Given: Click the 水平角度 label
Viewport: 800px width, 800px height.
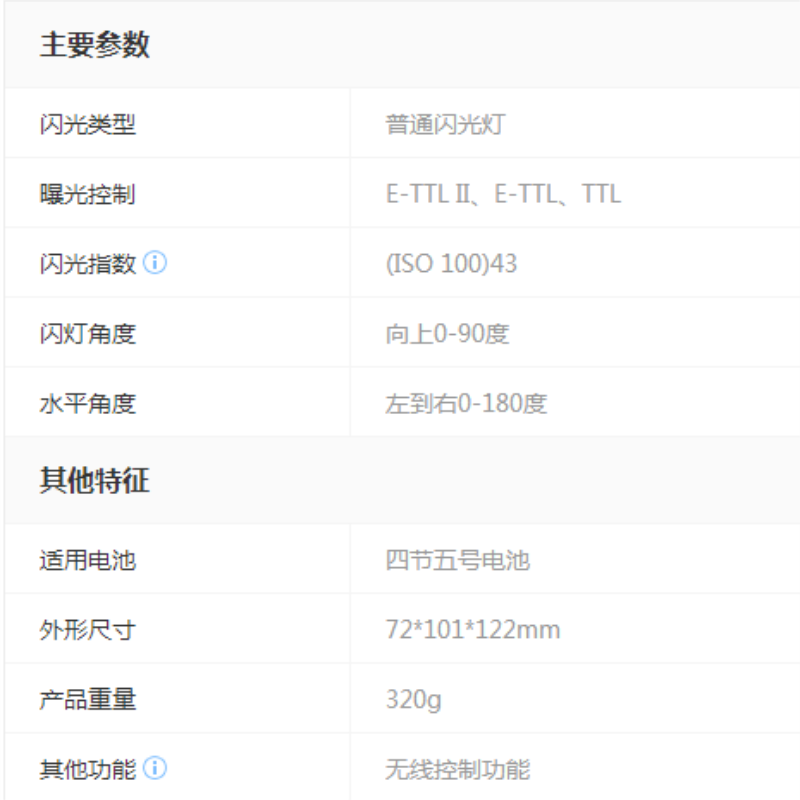Looking at the screenshot, I should click(87, 404).
